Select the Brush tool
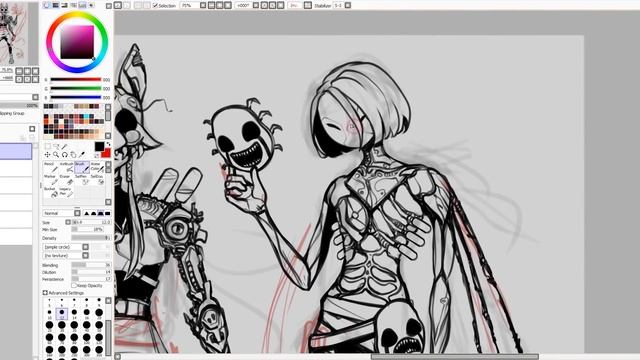The image size is (640, 360). [x=82, y=167]
